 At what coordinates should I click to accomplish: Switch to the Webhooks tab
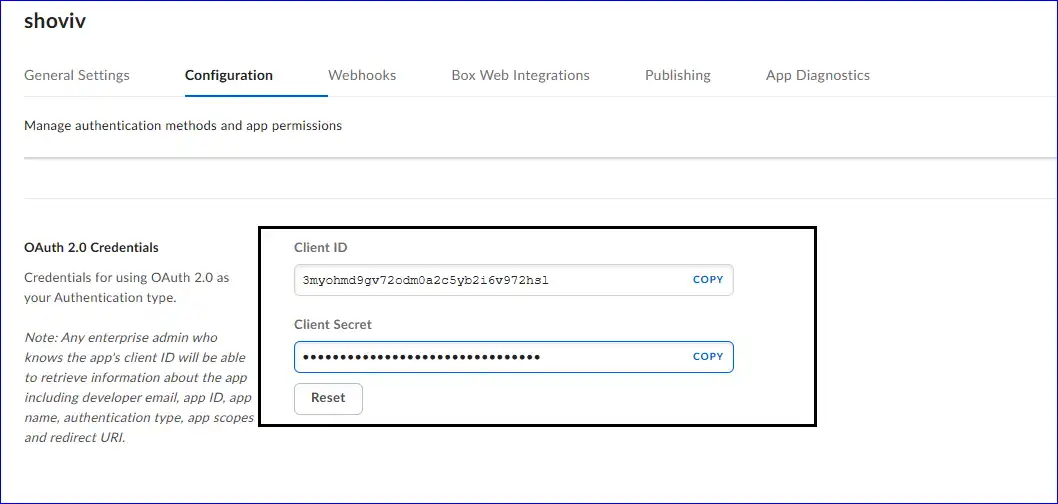click(362, 75)
